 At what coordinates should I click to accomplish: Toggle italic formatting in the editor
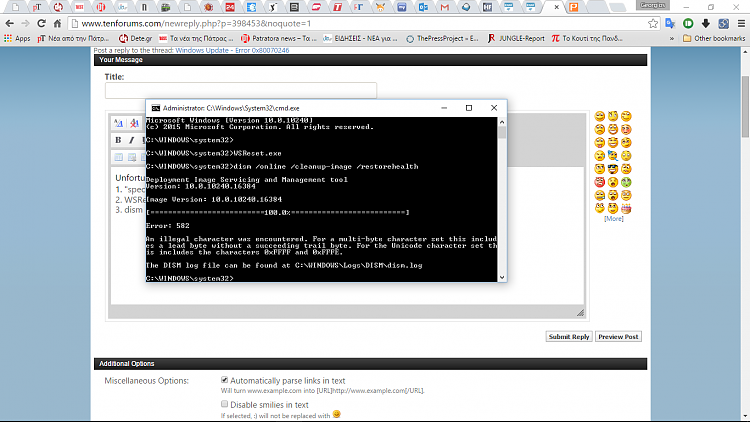point(132,140)
